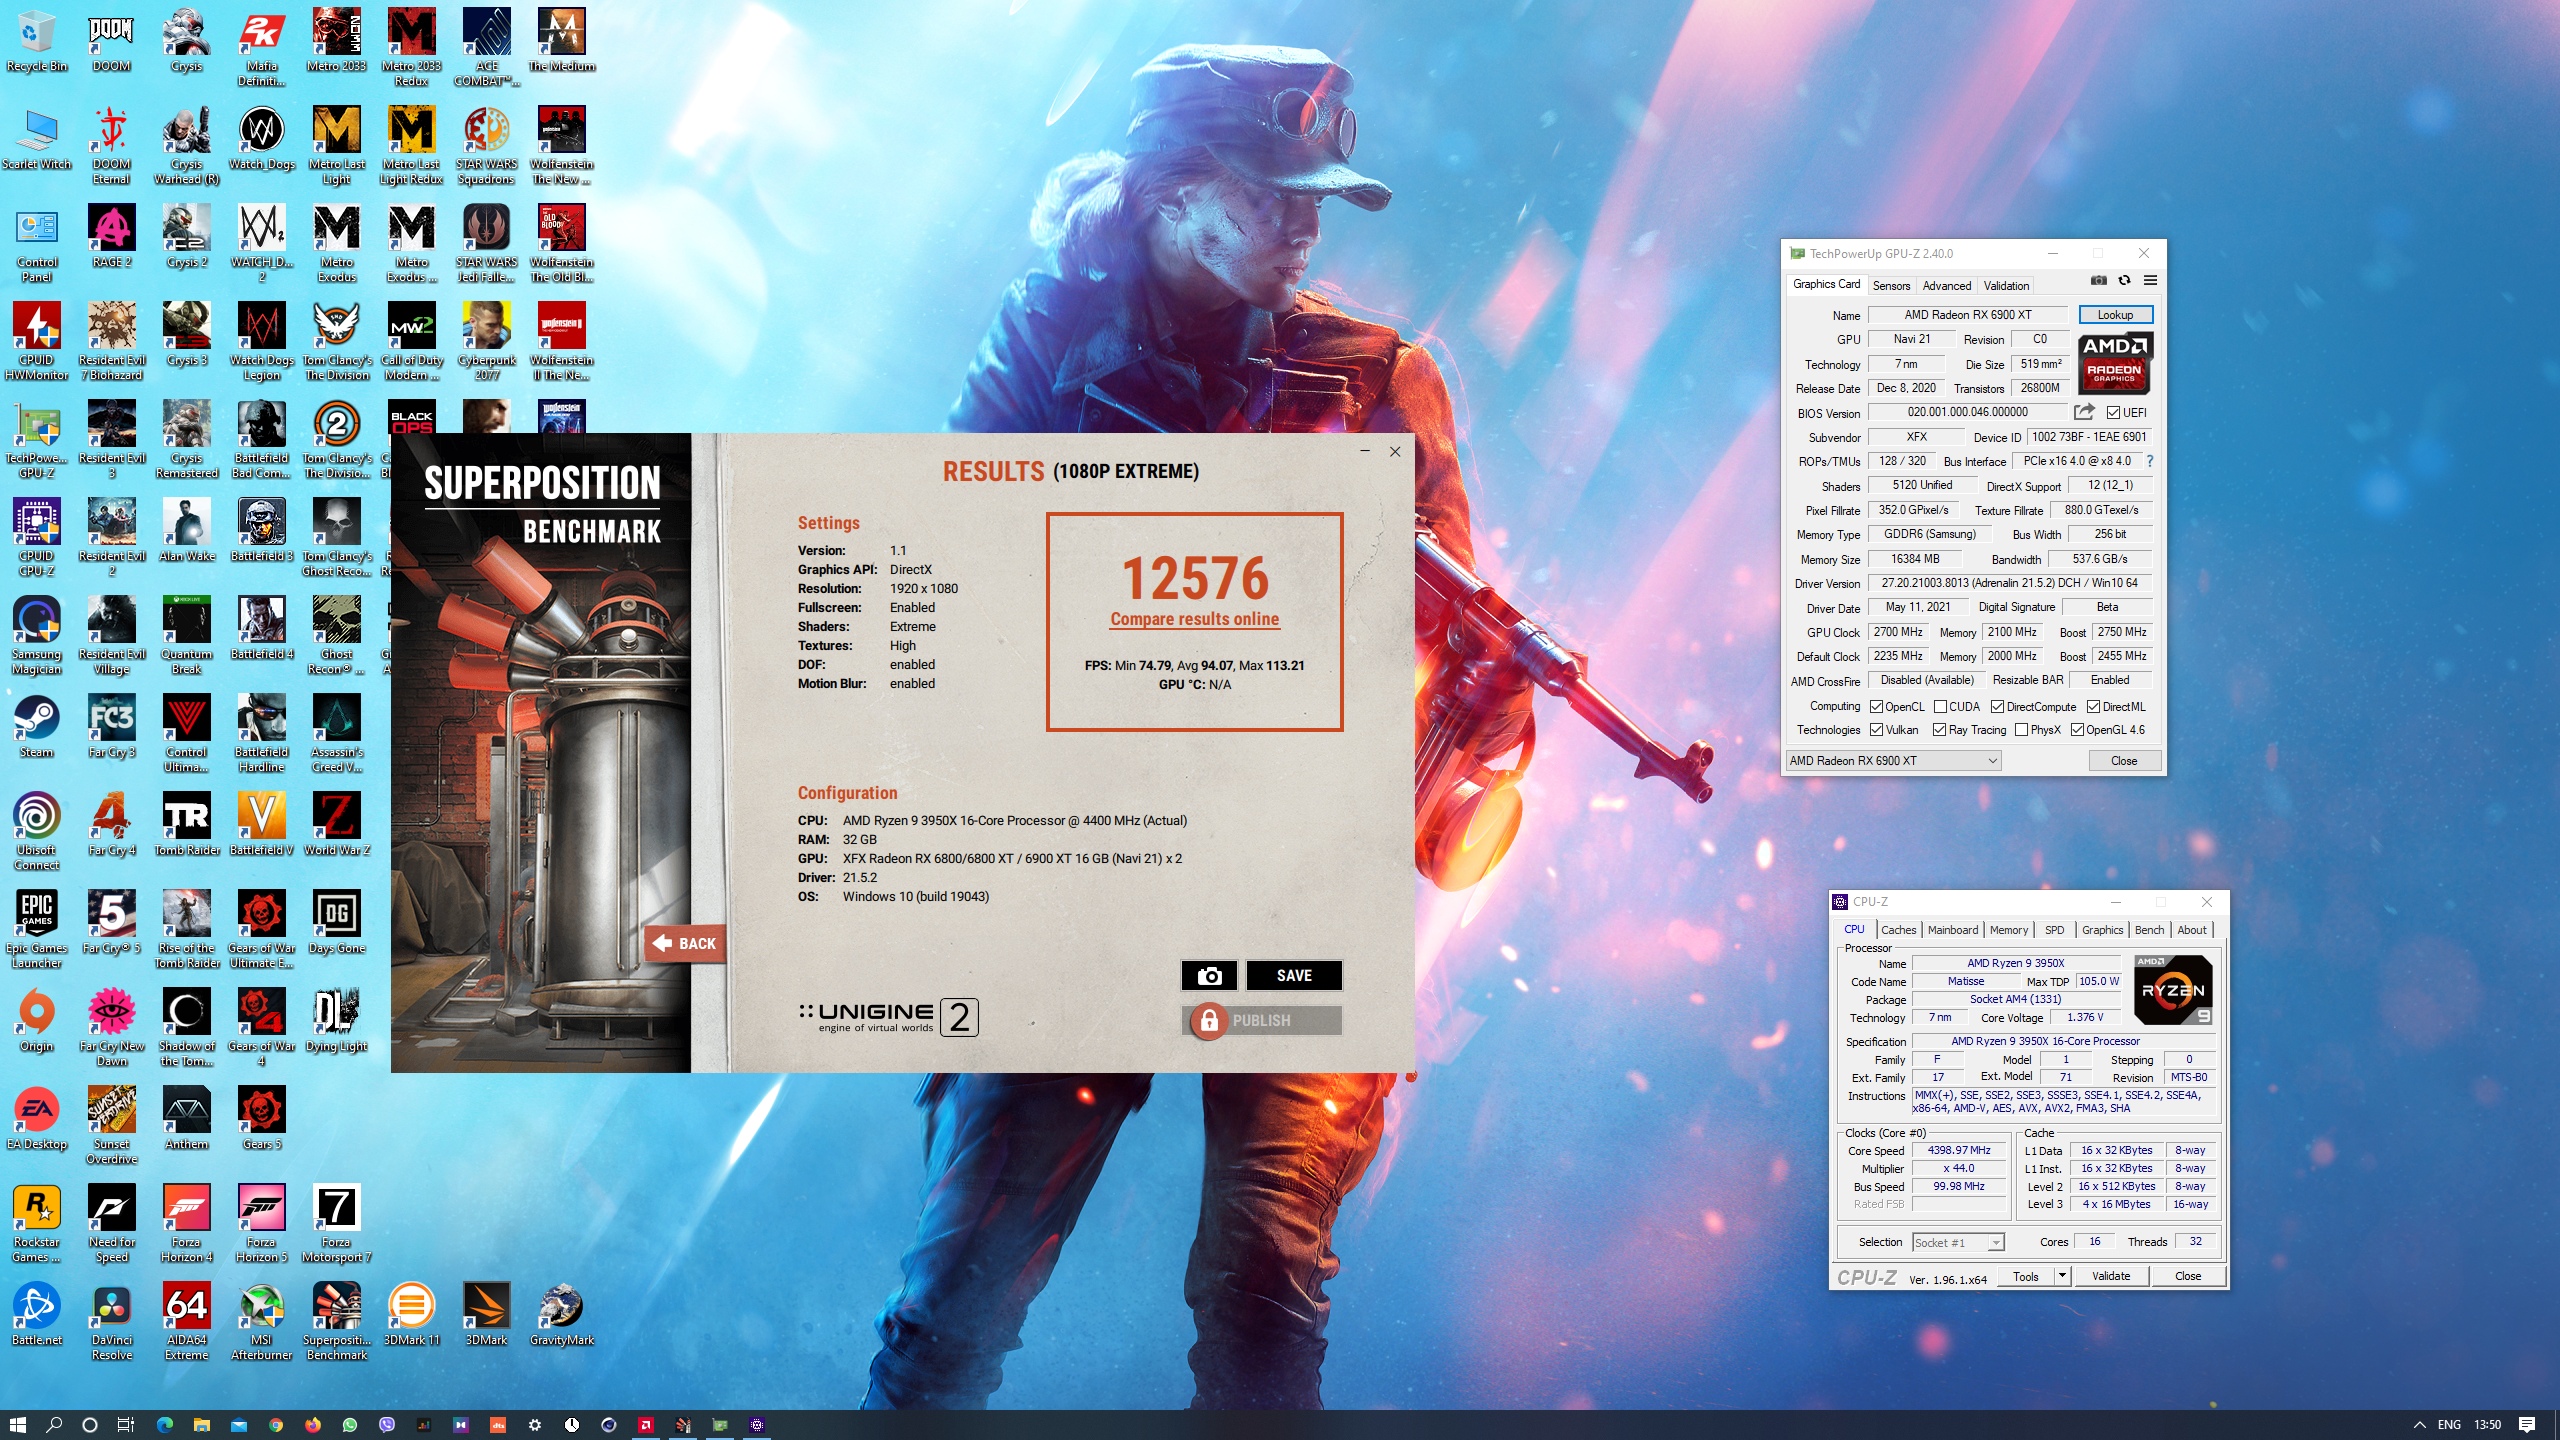Open the CPU-Z Caches tab
Image resolution: width=2560 pixels, height=1440 pixels.
[x=1898, y=930]
